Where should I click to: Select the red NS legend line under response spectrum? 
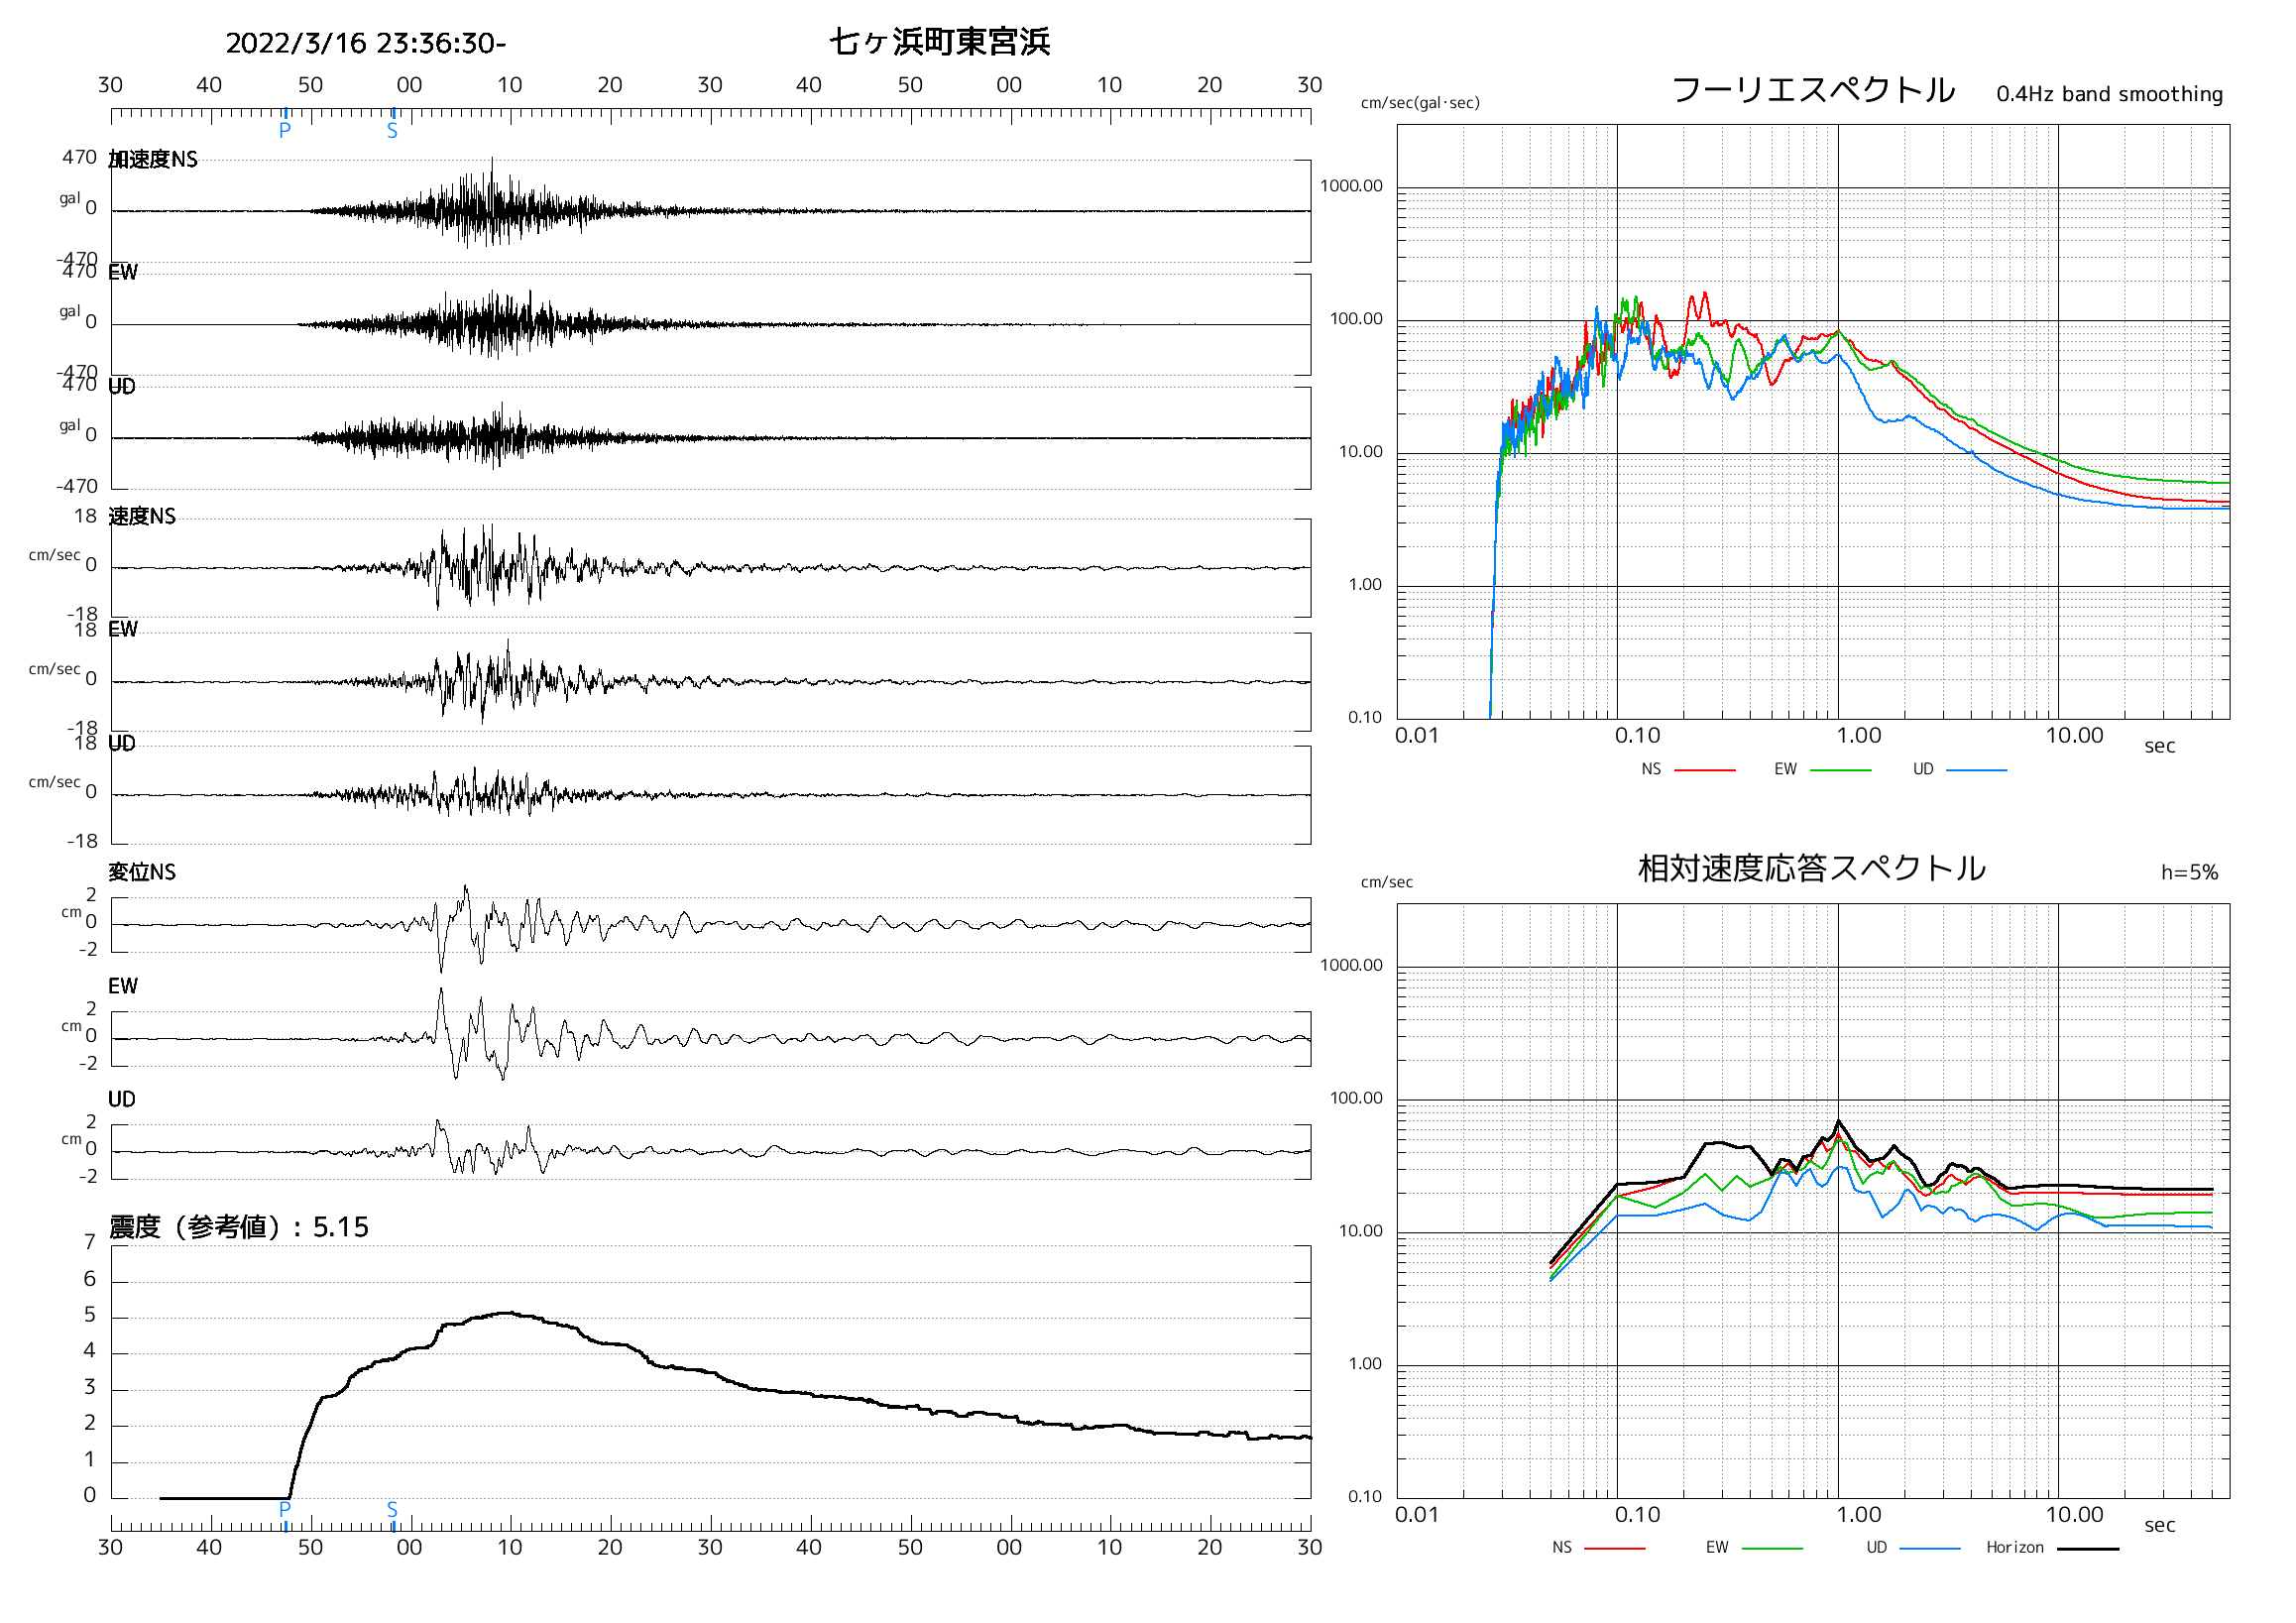[1615, 1549]
